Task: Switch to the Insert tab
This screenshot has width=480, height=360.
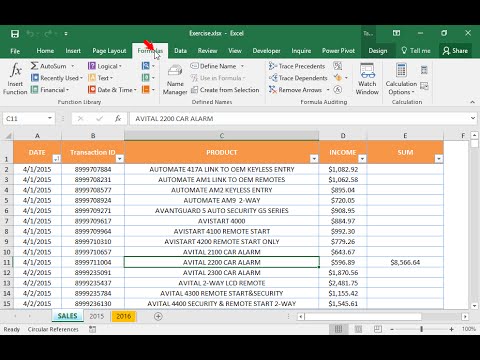Action: click(73, 51)
